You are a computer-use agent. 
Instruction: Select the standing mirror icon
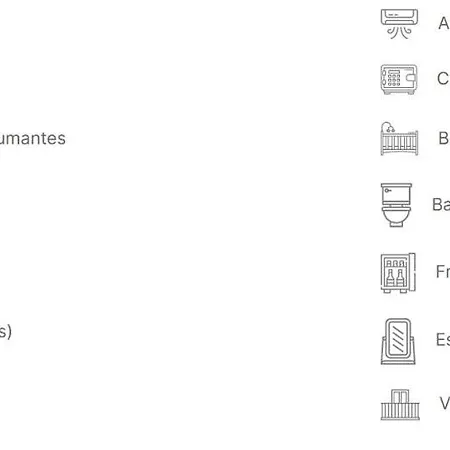[398, 341]
